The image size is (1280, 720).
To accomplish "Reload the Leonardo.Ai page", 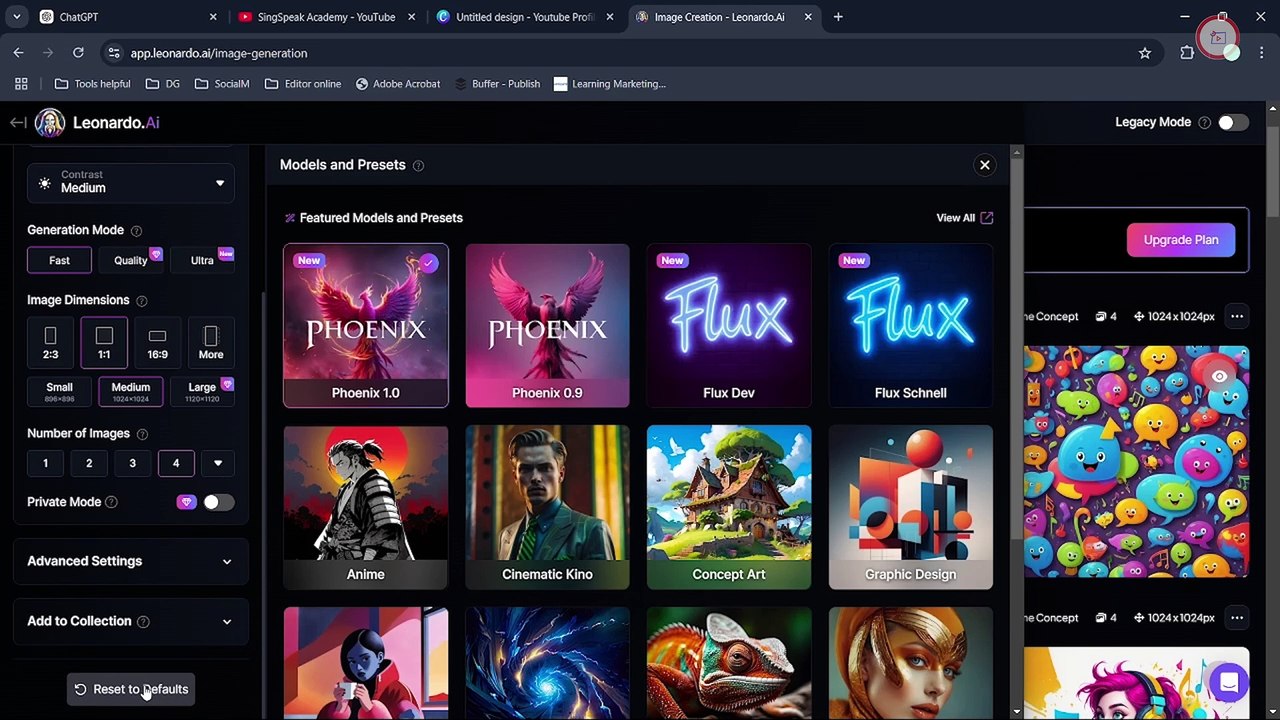I will (x=78, y=53).
